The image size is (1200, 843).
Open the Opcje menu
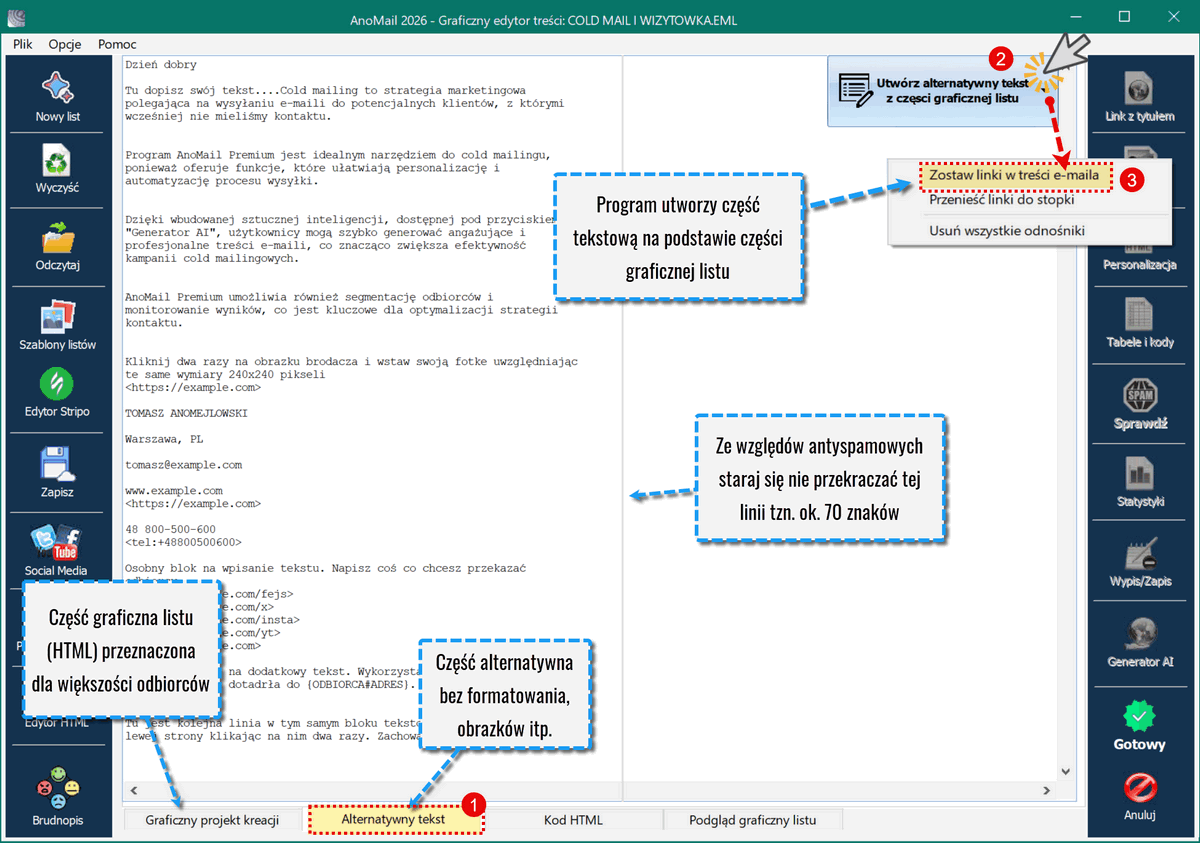click(x=65, y=44)
